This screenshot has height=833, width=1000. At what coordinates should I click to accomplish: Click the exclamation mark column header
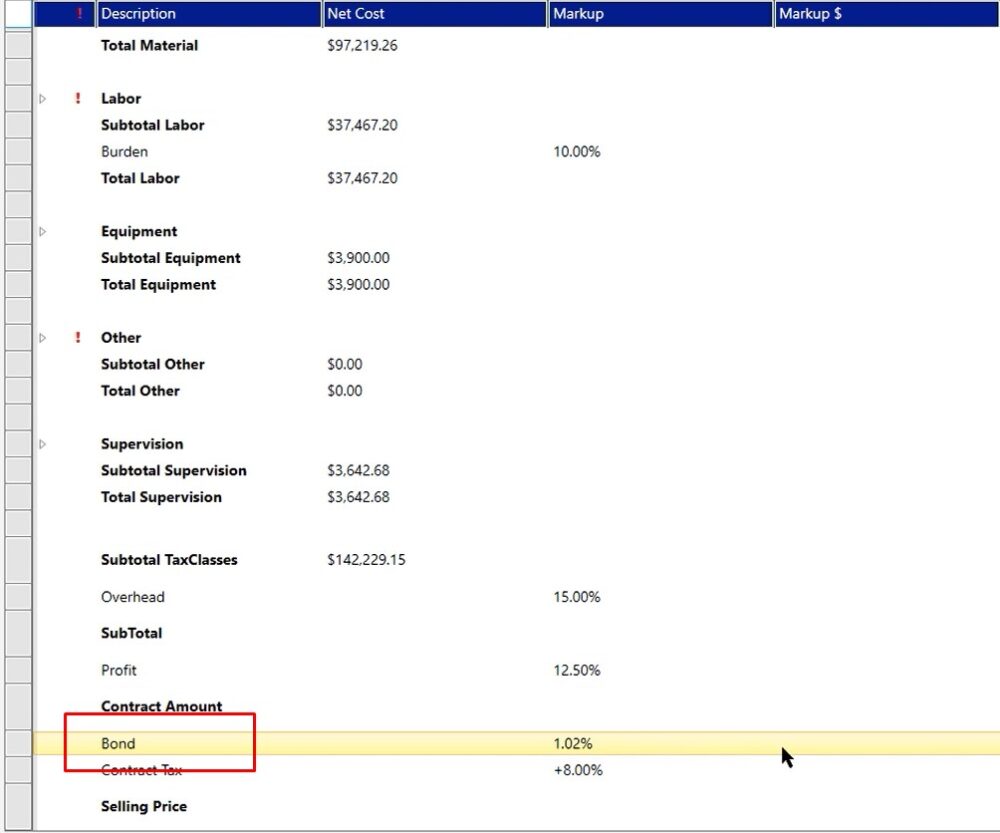(x=79, y=14)
